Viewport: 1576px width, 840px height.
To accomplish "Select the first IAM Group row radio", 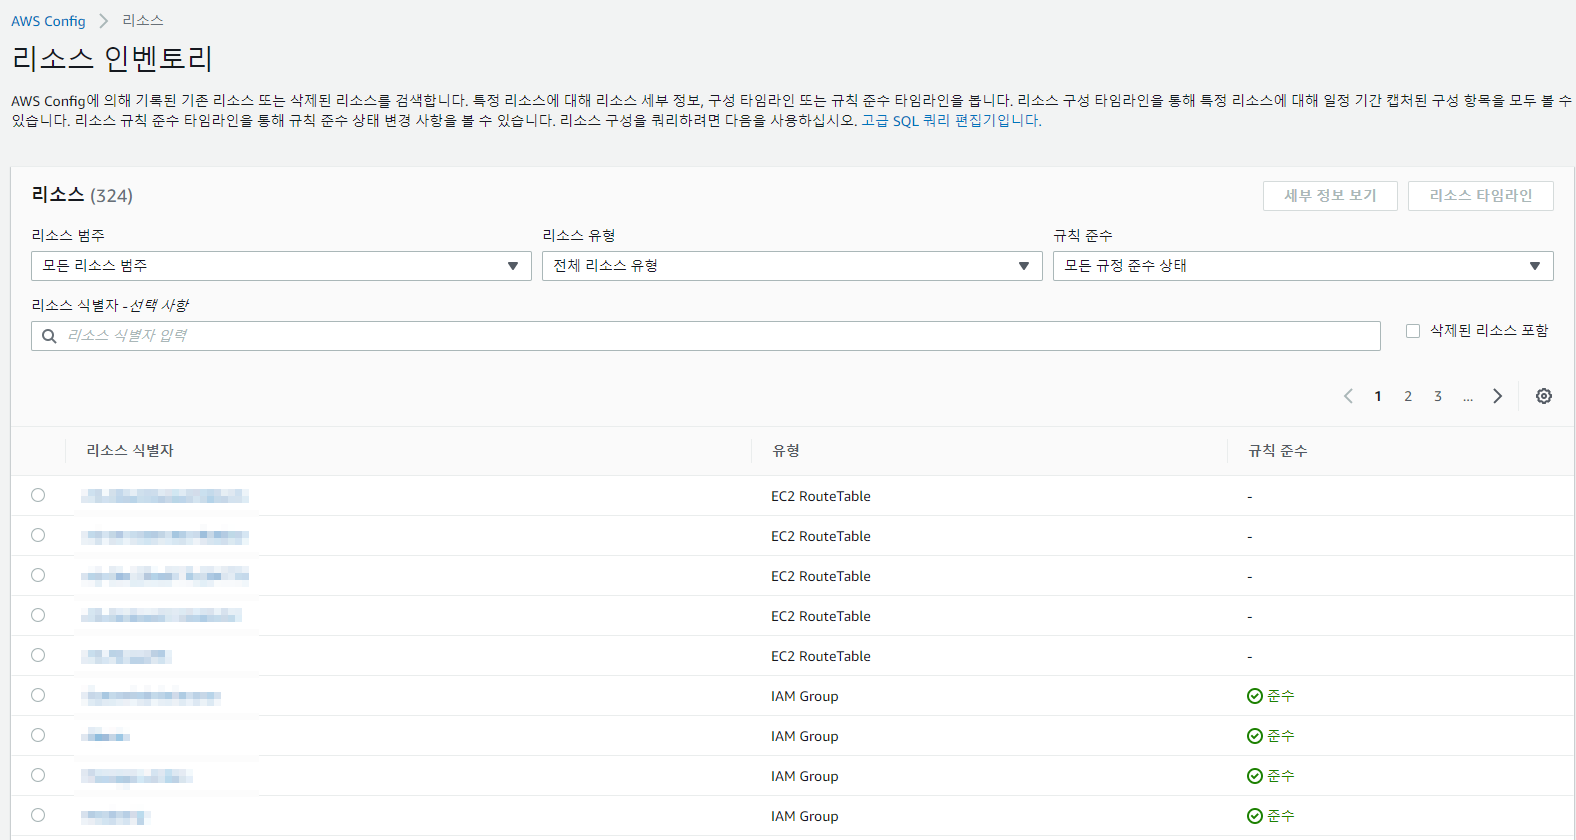I will pyautogui.click(x=38, y=695).
